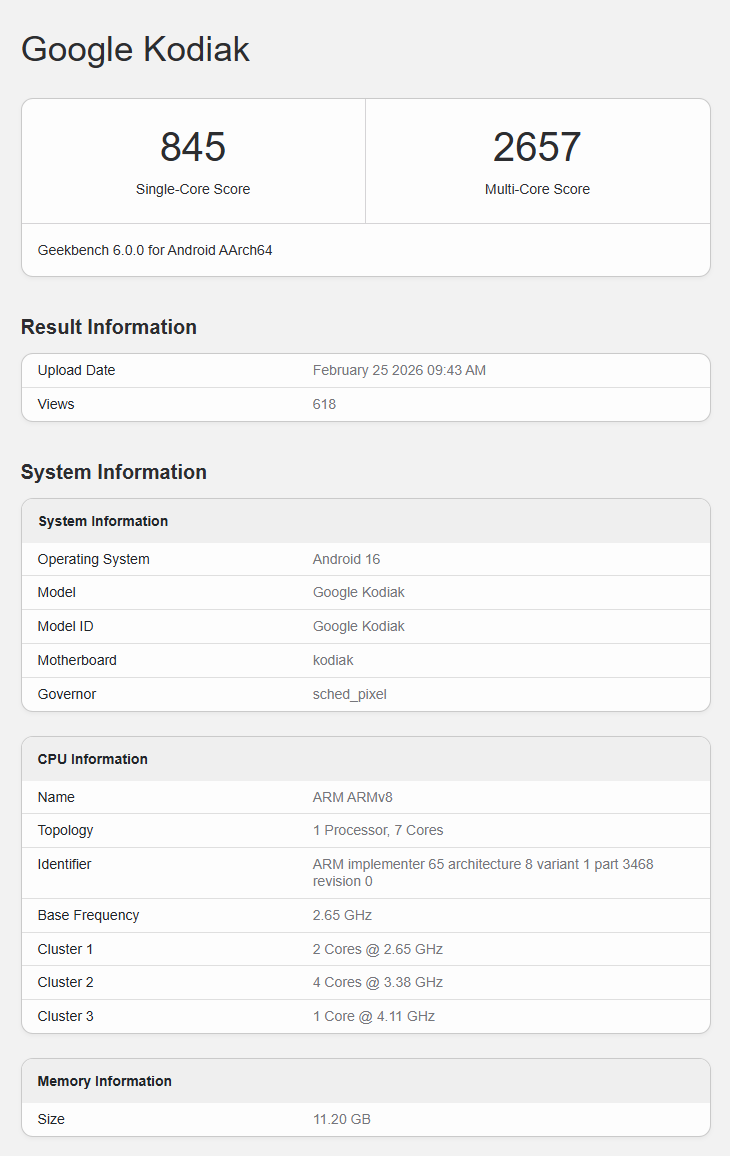Click the memory size 11.20 GB
Screen dimensions: 730x1156
[342, 1119]
